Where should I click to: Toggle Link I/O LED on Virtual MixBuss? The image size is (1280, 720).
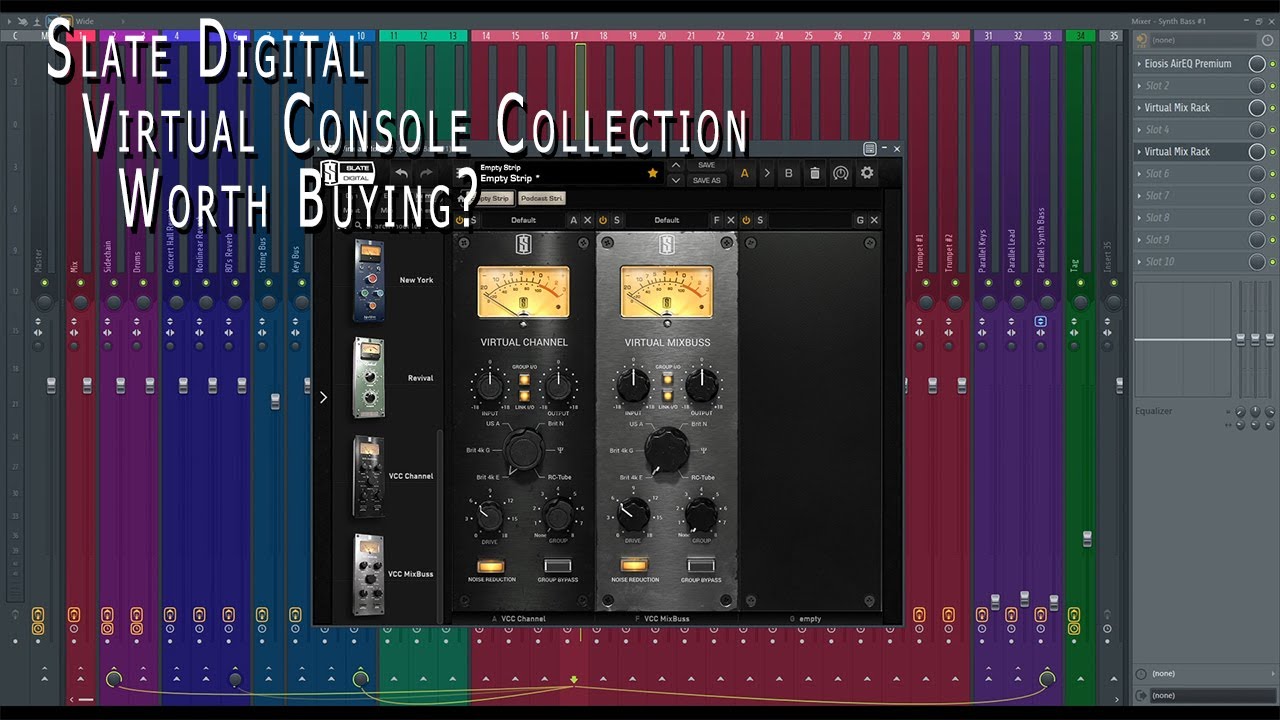pyautogui.click(x=667, y=396)
